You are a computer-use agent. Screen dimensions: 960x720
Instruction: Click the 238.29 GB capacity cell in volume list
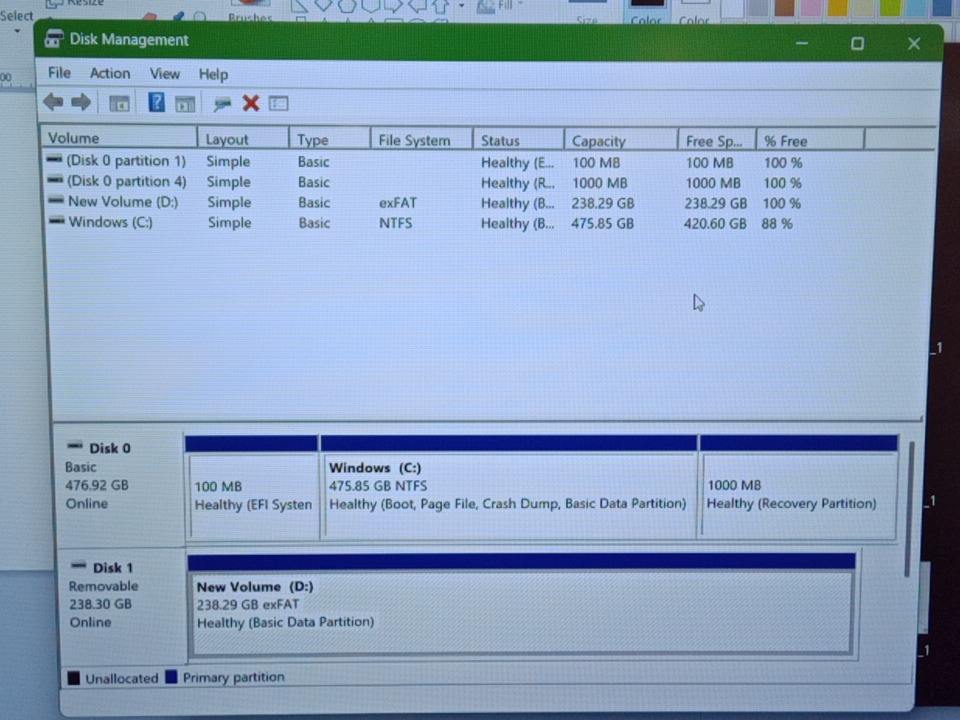coord(602,203)
